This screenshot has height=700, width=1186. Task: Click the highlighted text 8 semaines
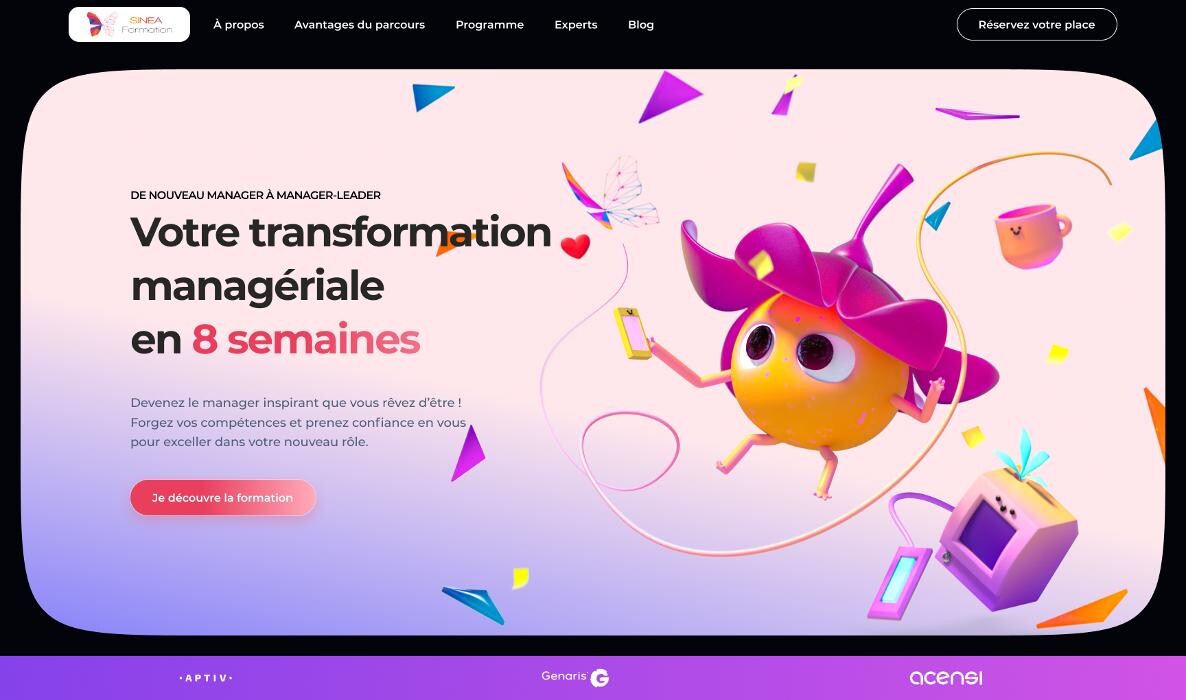pyautogui.click(x=305, y=340)
